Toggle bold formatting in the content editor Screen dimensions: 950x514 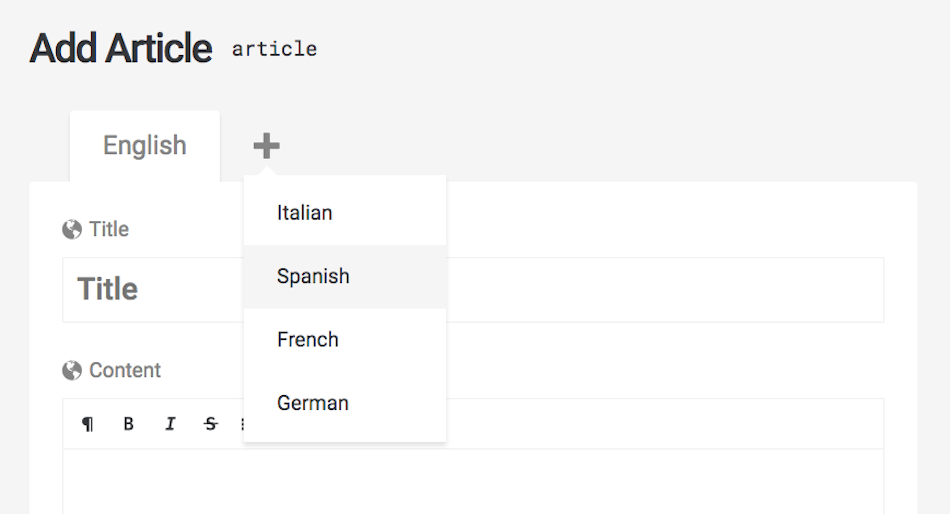(x=128, y=424)
